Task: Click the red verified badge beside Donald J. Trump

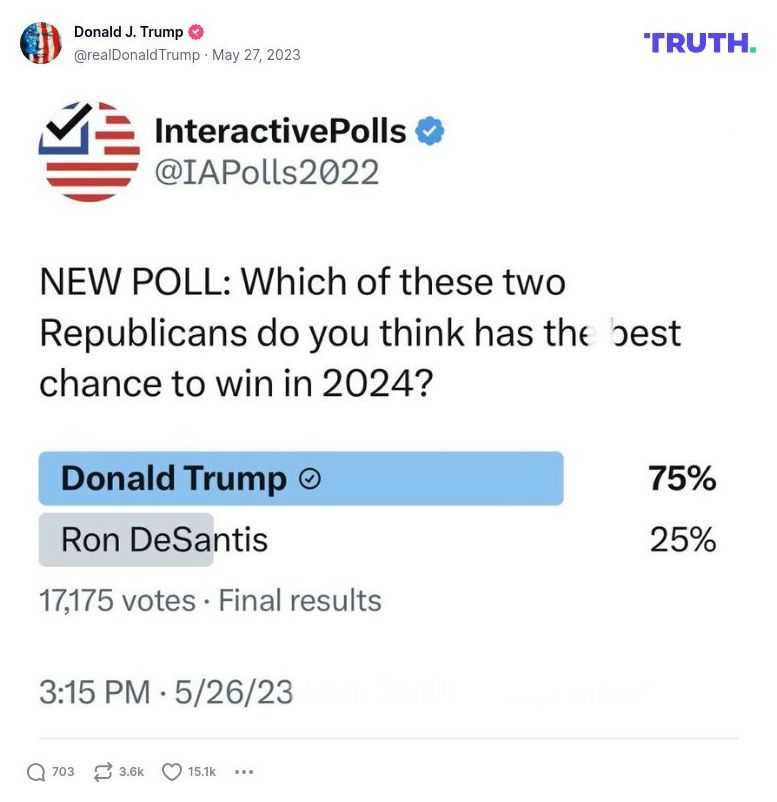Action: 196,31
